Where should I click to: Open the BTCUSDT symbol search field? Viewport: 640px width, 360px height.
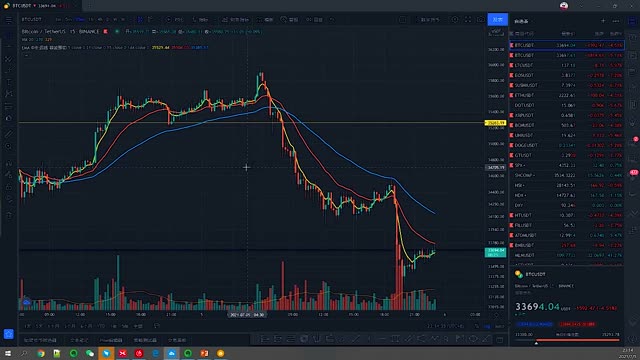tap(32, 20)
